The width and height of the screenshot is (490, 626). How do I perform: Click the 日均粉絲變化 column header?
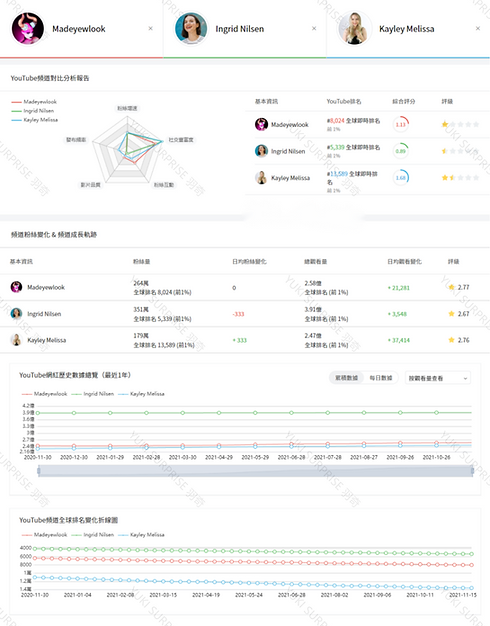click(x=249, y=261)
